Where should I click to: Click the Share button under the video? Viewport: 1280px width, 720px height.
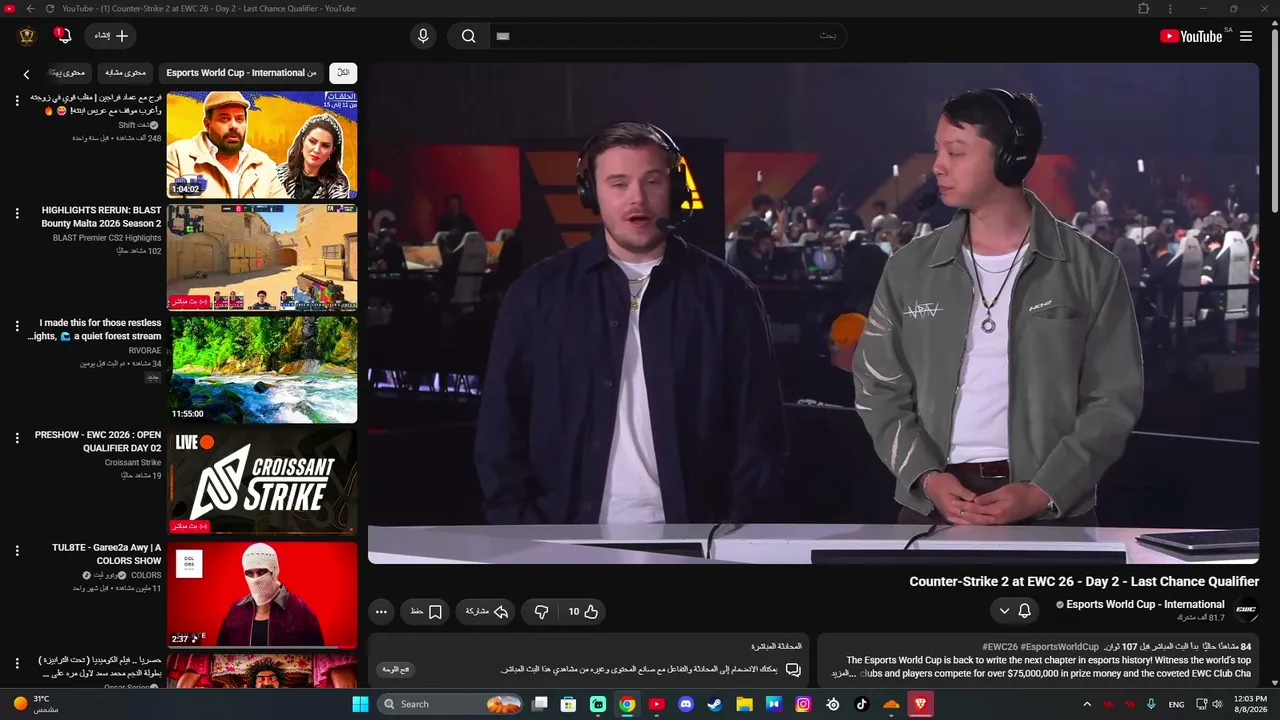click(x=487, y=611)
